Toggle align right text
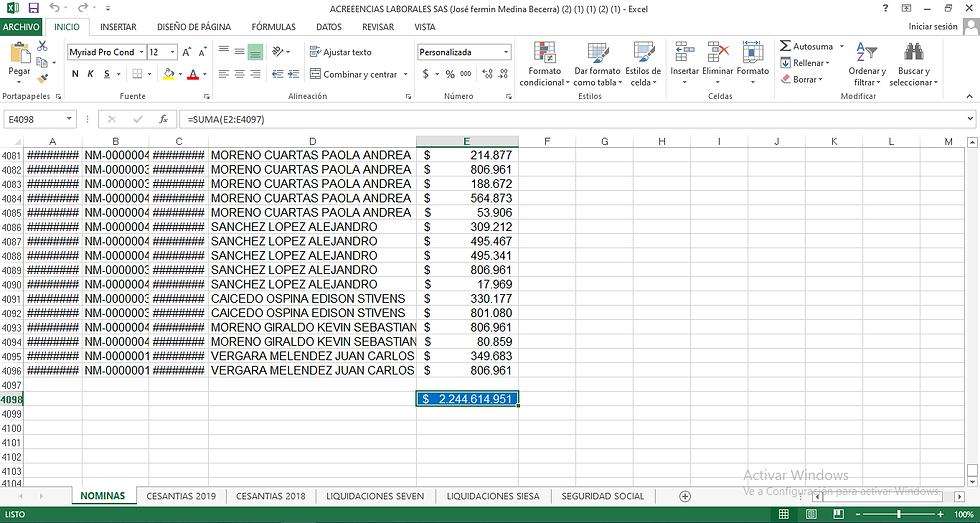Screen dimensions: 980x523 point(254,74)
